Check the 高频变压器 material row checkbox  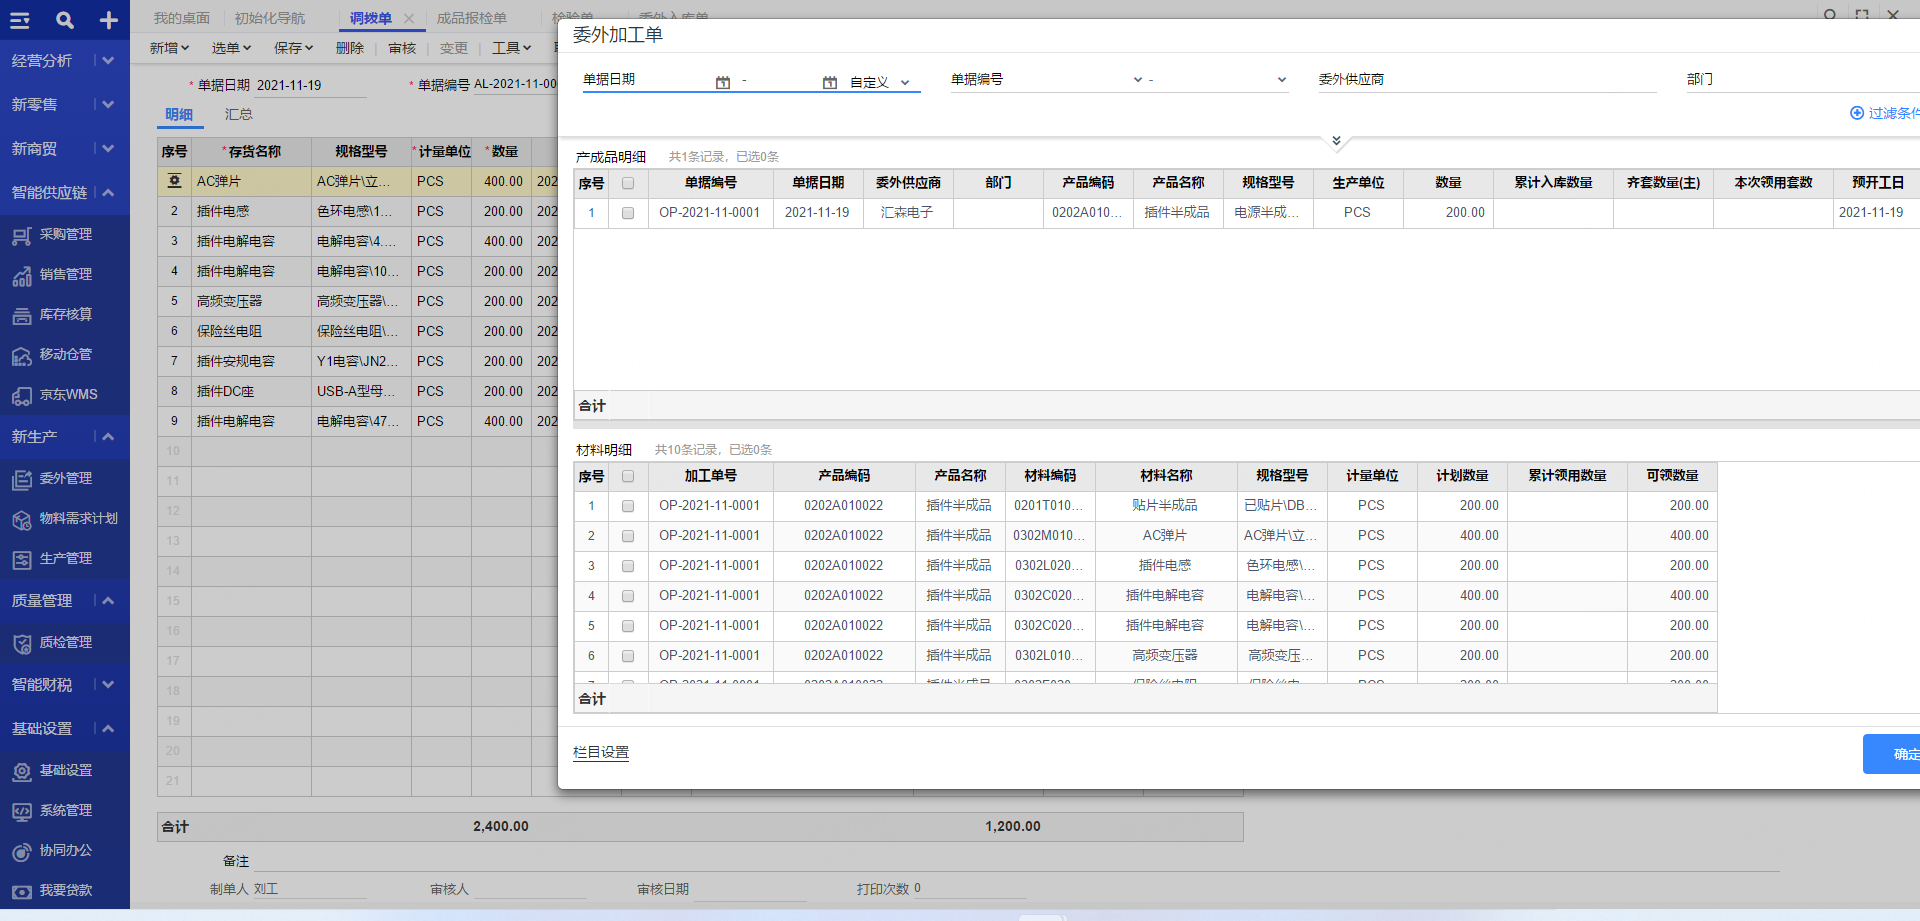click(x=628, y=656)
